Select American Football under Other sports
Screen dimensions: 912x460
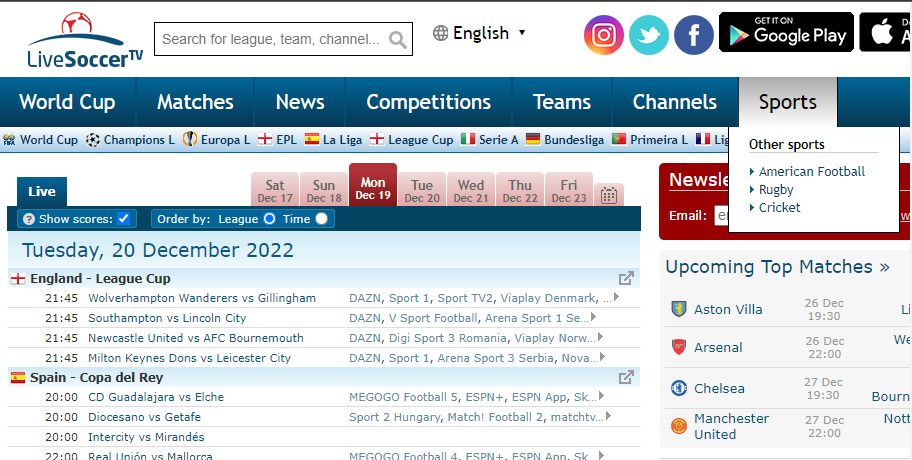[811, 172]
